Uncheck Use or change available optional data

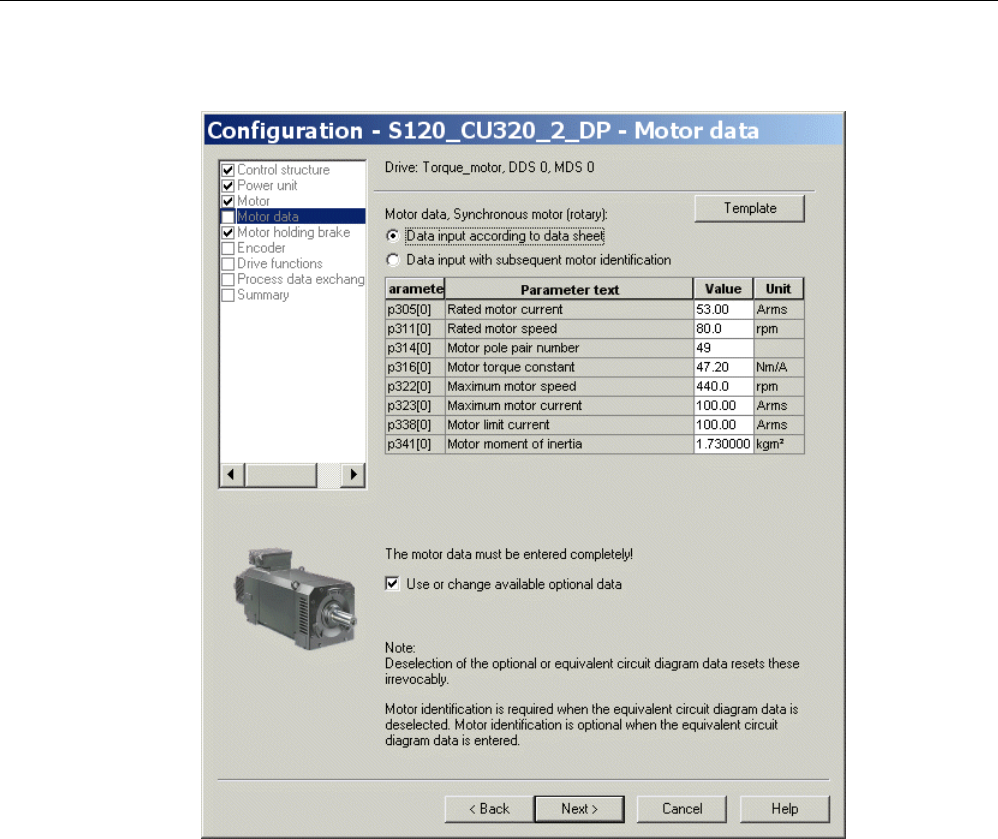pos(392,584)
